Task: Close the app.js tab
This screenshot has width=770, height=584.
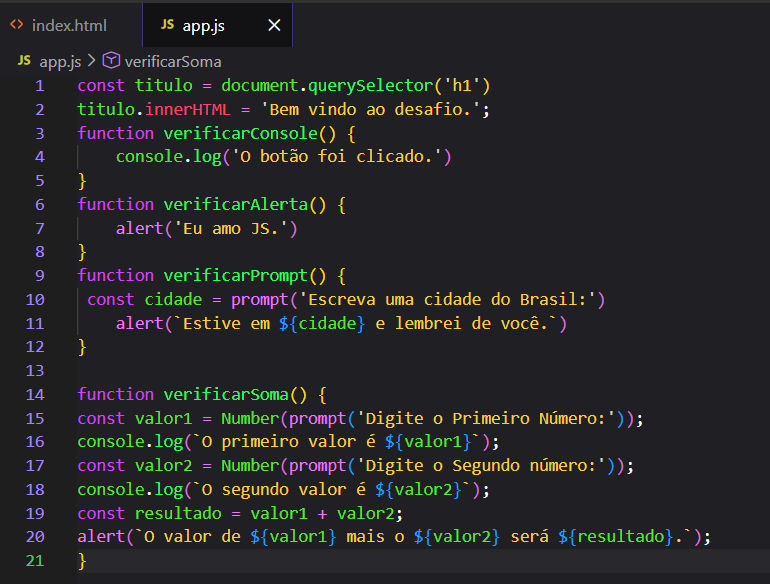Action: (x=274, y=25)
